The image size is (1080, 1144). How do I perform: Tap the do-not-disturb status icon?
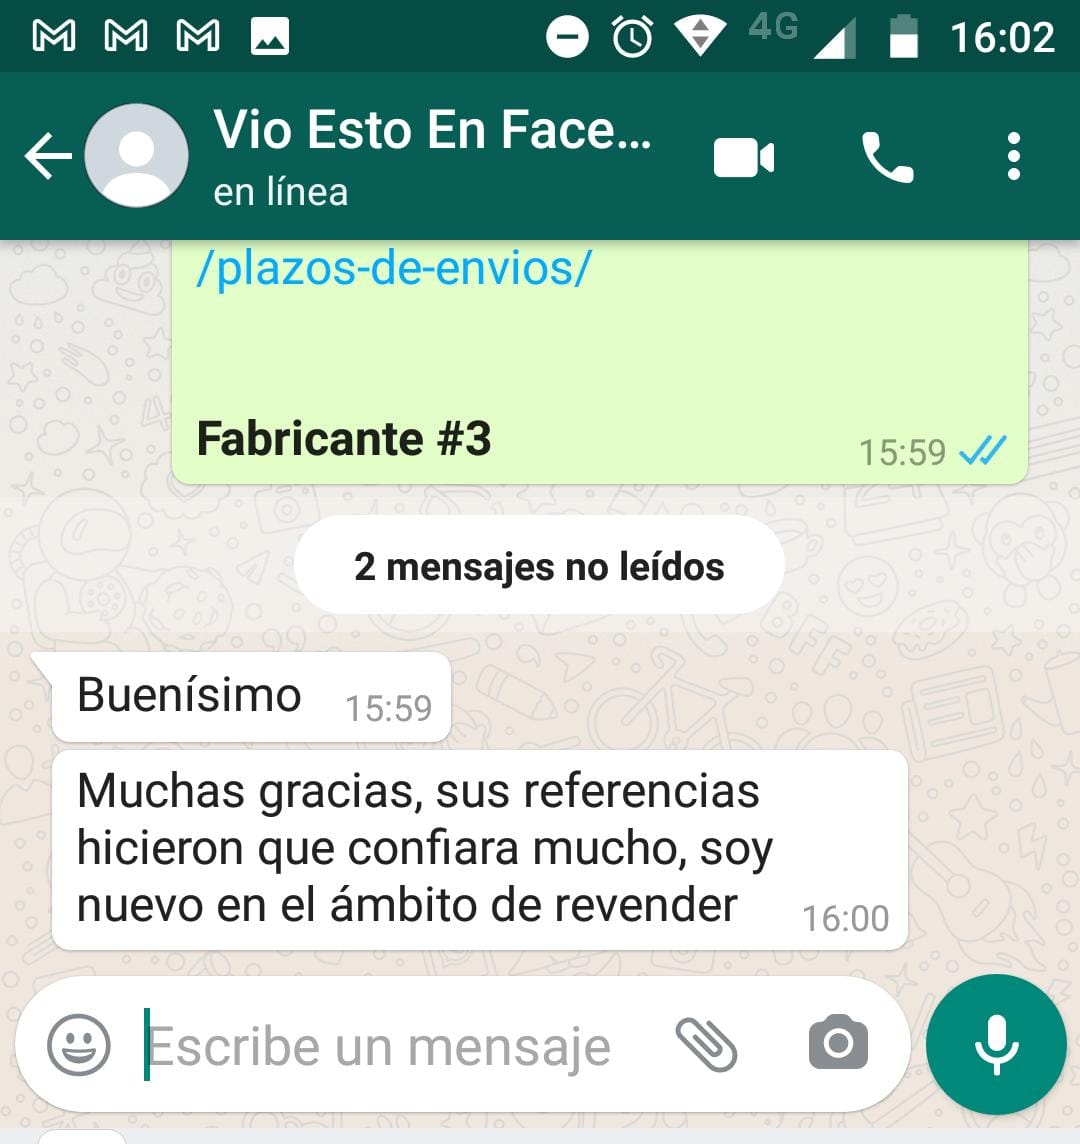pyautogui.click(x=567, y=36)
